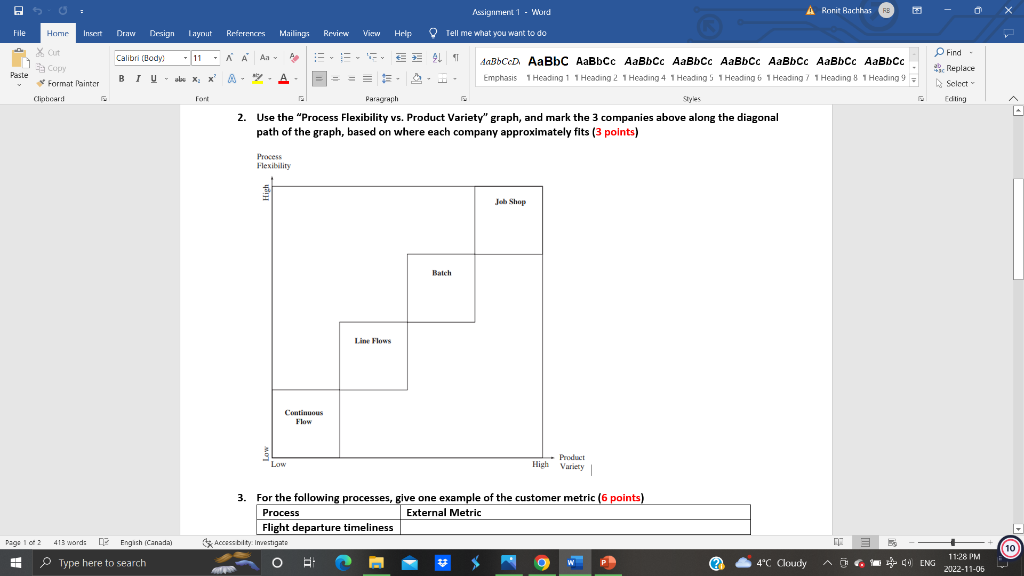Open PowerPoint from taskbar
1024x576 pixels.
607,563
